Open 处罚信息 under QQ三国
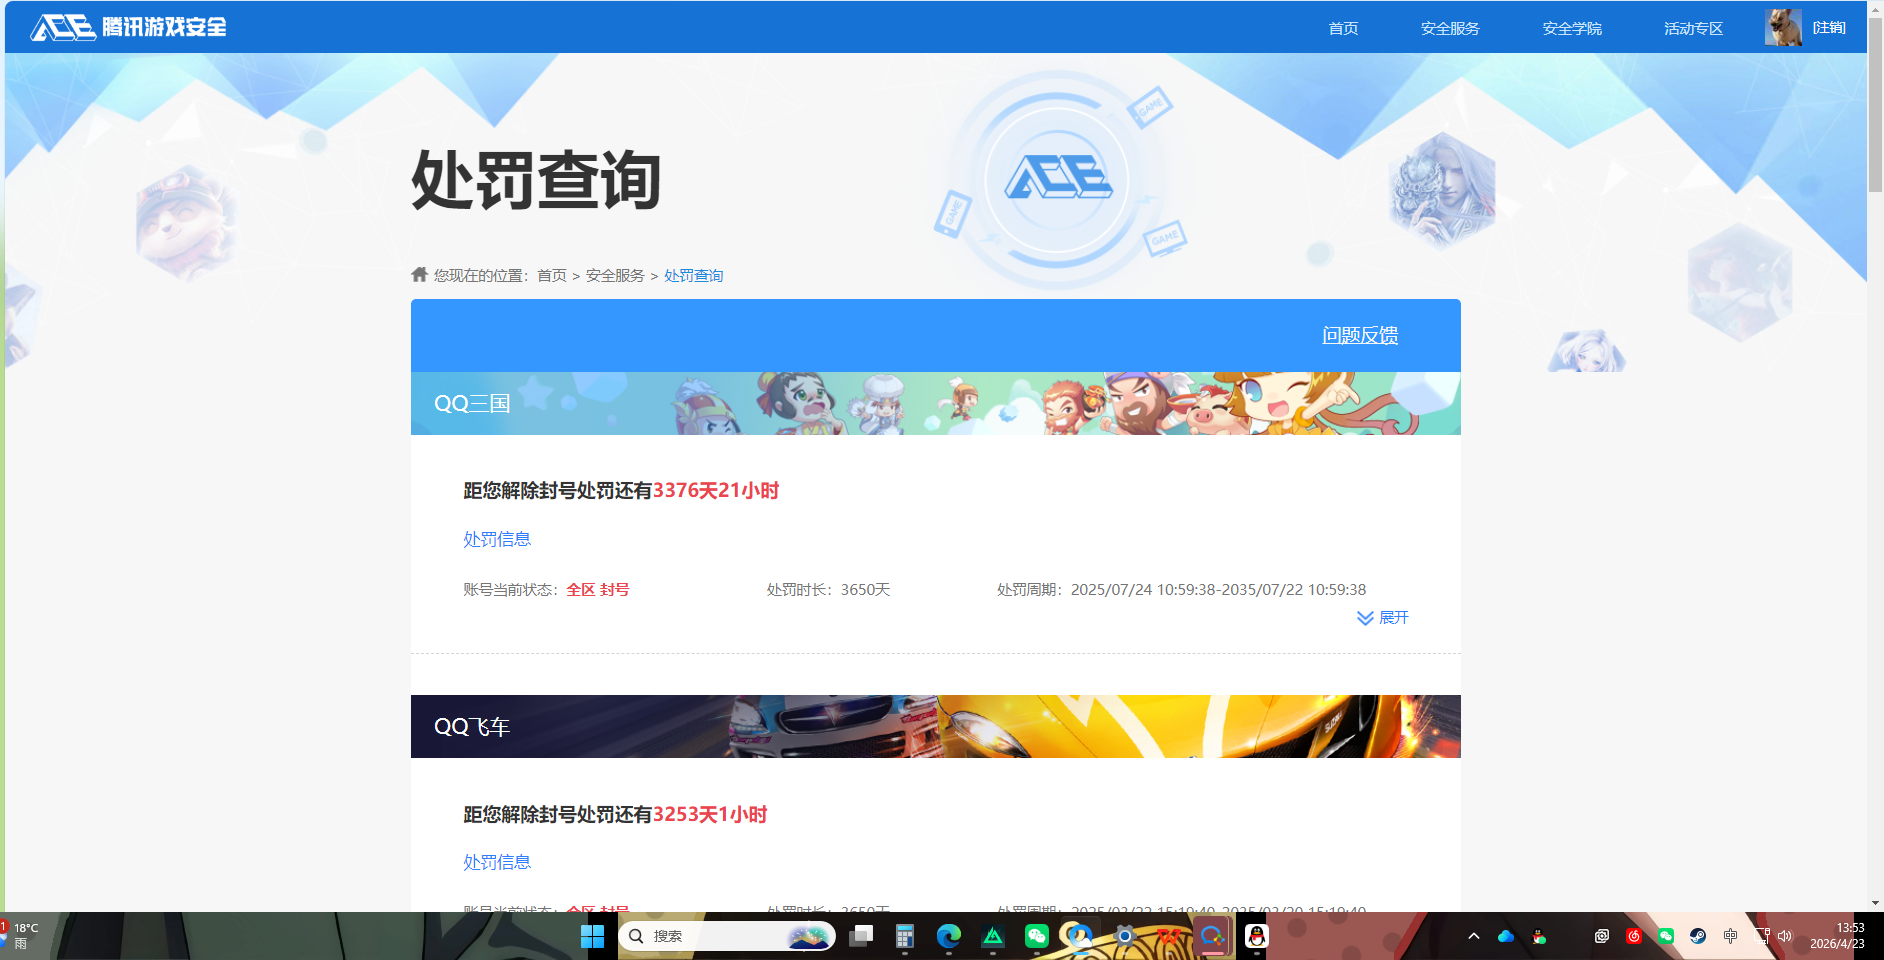The height and width of the screenshot is (960, 1884). tap(496, 539)
